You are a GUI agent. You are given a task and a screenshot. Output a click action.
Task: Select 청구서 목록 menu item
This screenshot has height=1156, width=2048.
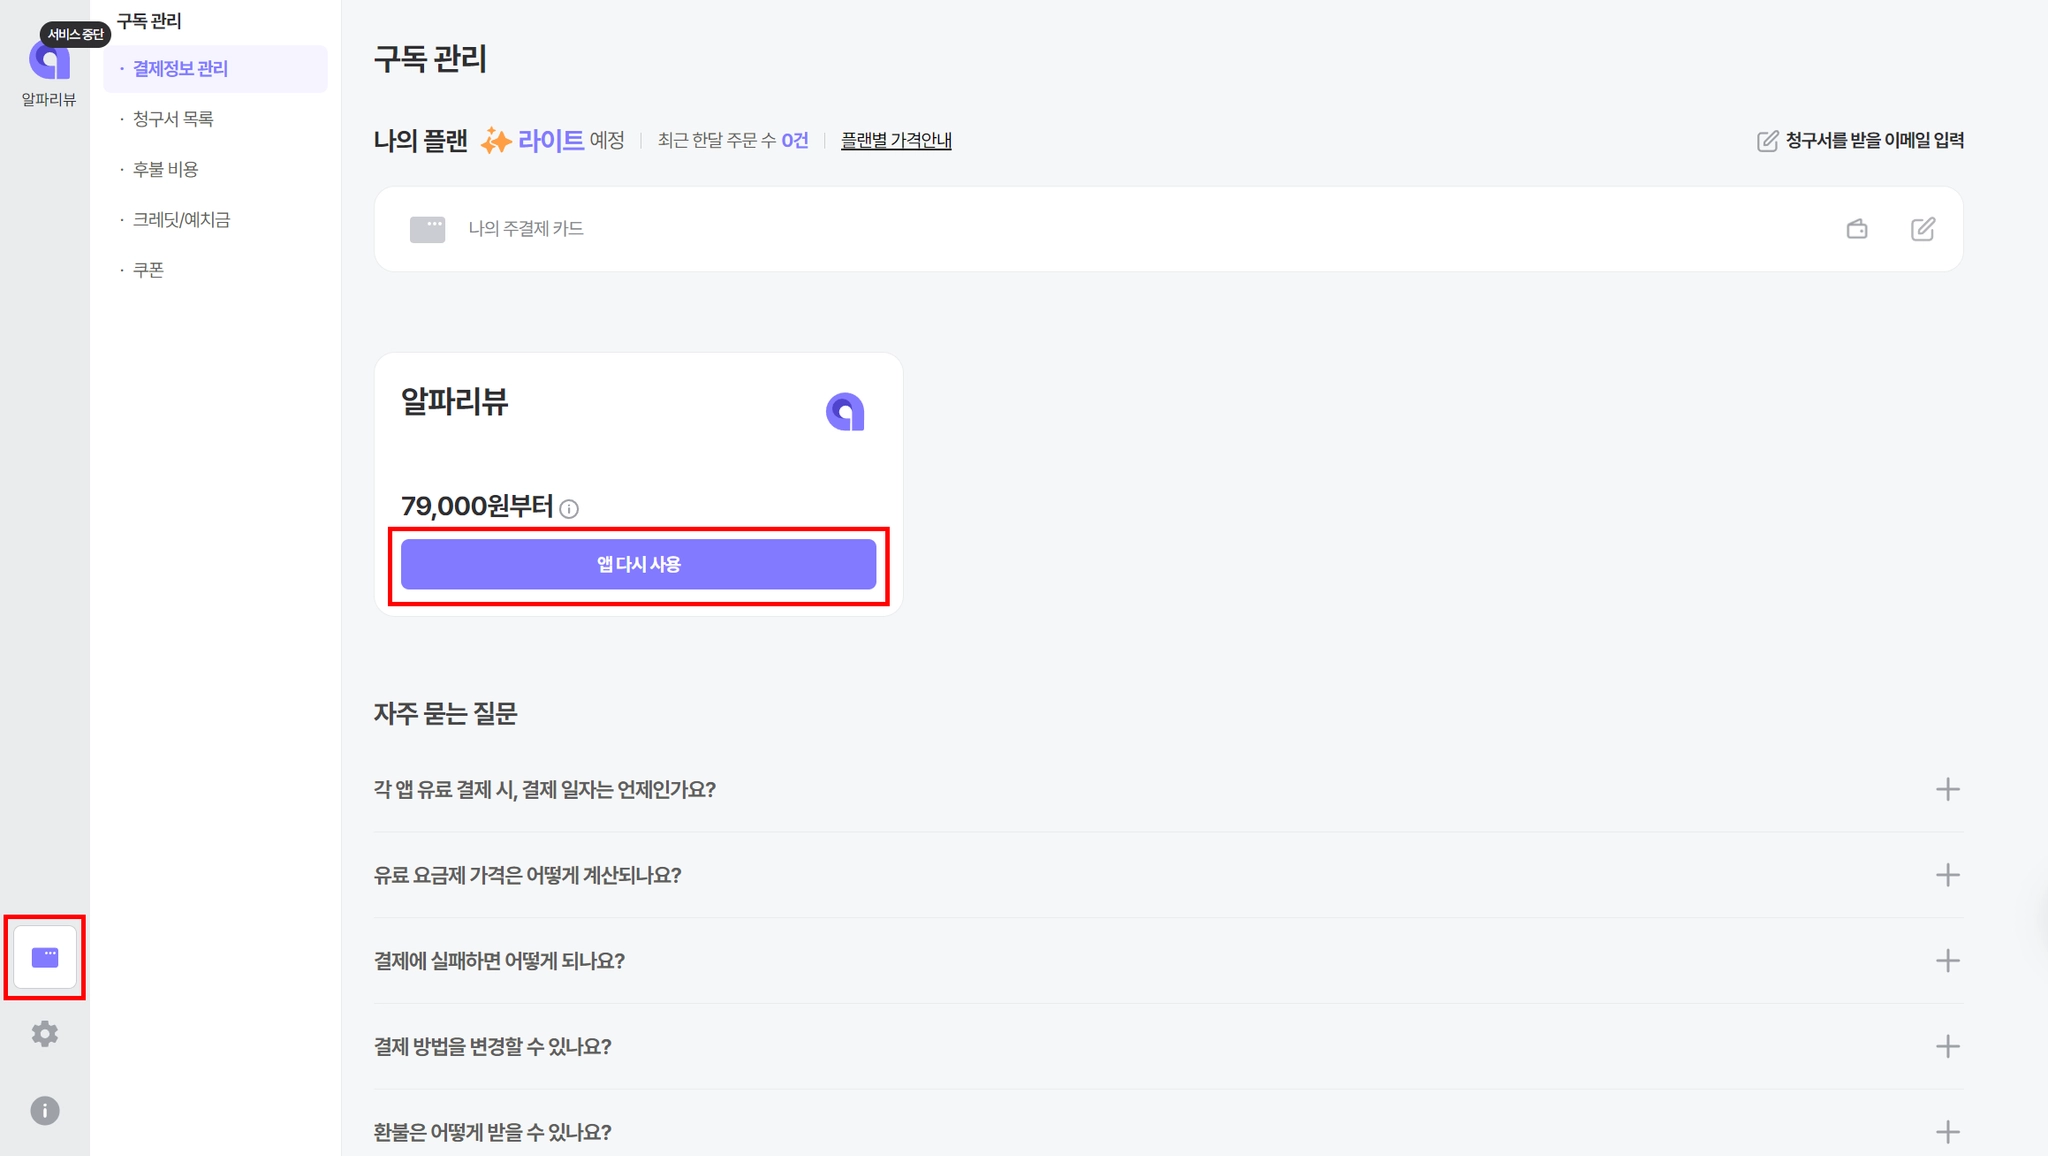click(173, 119)
